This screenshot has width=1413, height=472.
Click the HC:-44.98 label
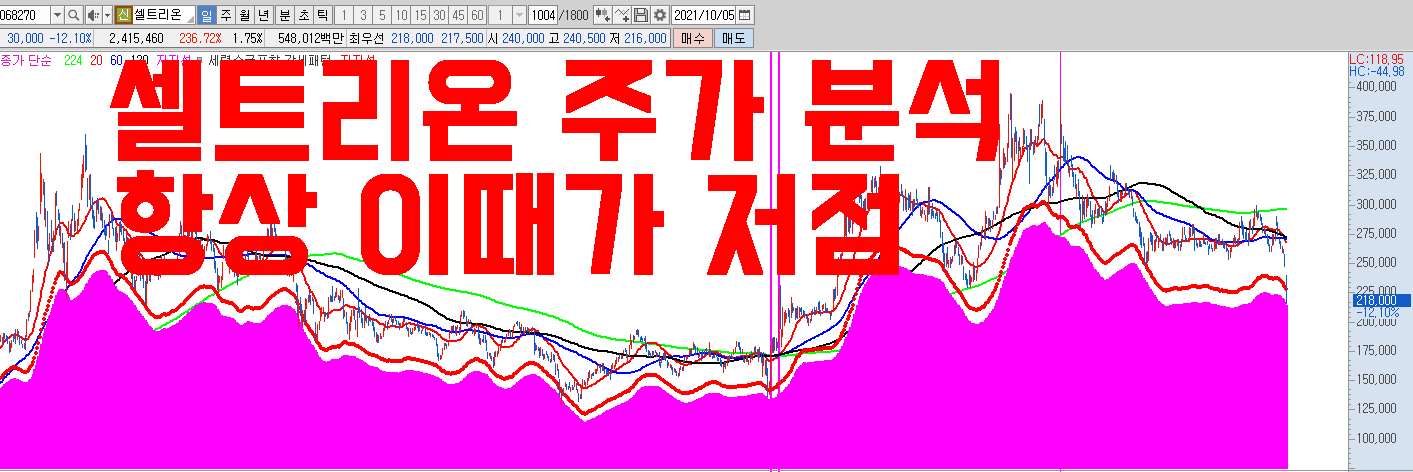[x=1376, y=71]
